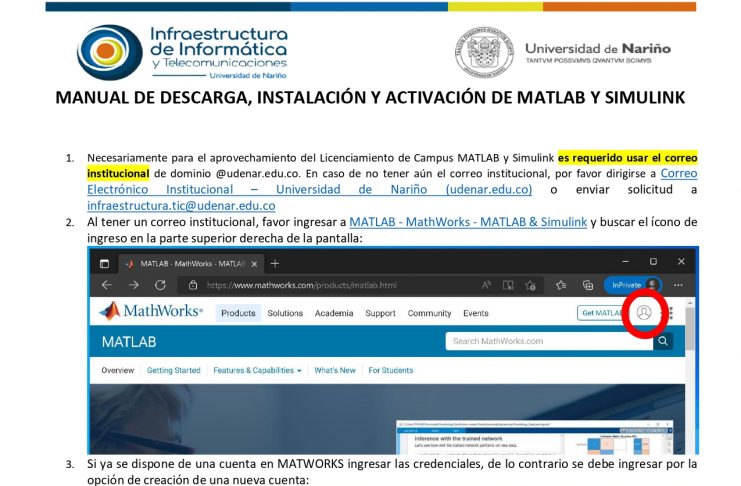The width and height of the screenshot is (741, 486).
Task: Open the Events menu item
Action: click(476, 313)
